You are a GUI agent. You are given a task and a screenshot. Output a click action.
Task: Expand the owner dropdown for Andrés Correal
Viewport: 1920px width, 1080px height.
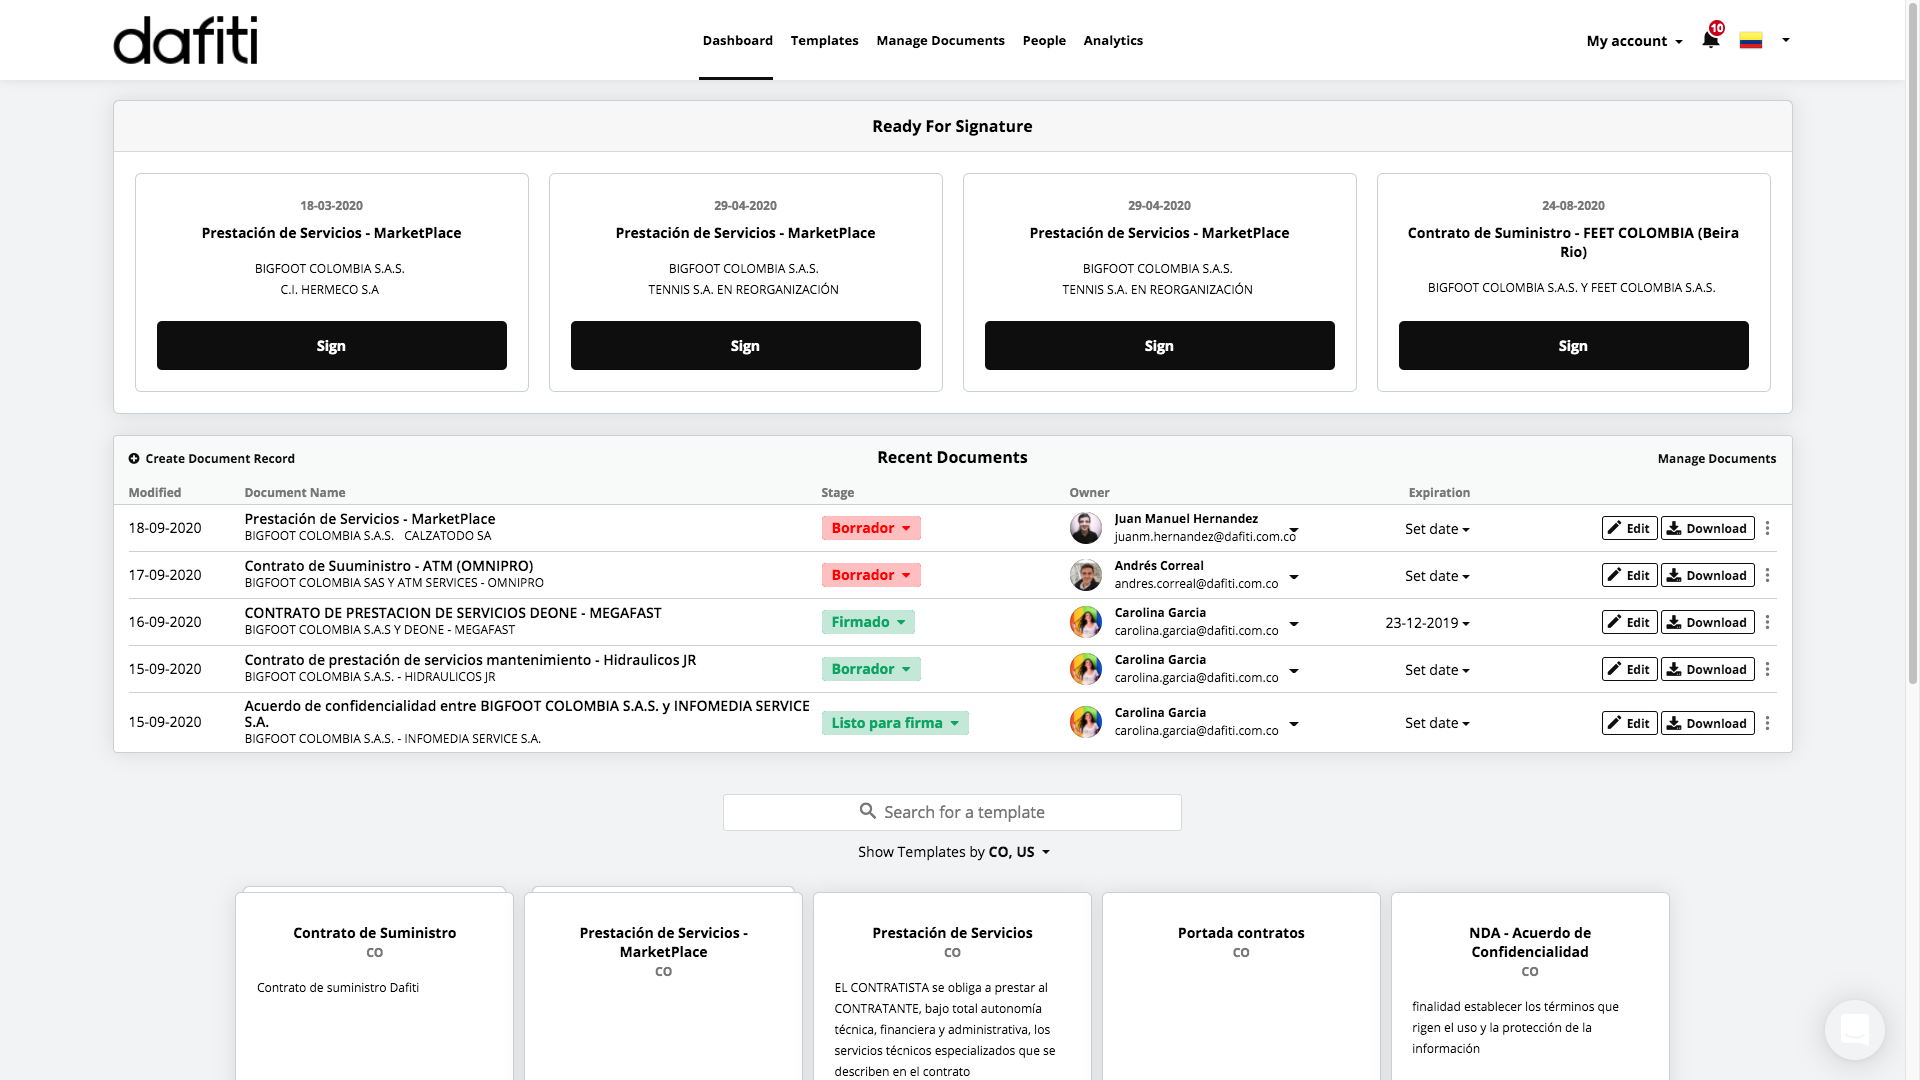coord(1293,577)
